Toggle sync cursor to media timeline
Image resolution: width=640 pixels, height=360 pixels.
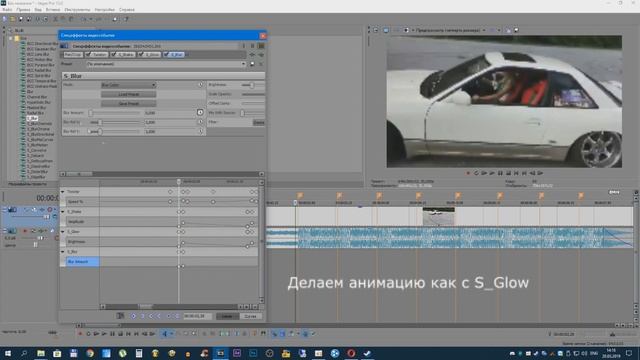coord(120,316)
